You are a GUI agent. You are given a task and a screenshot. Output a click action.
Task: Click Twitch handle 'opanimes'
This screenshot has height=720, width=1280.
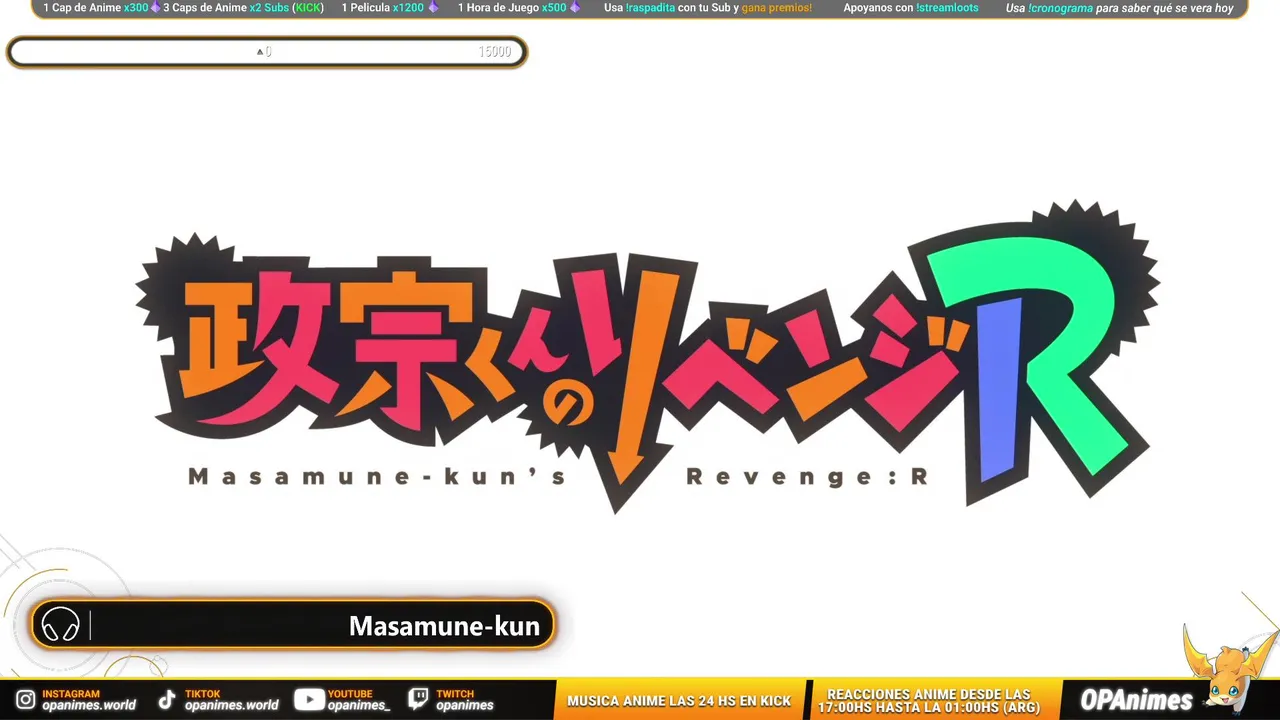click(465, 705)
